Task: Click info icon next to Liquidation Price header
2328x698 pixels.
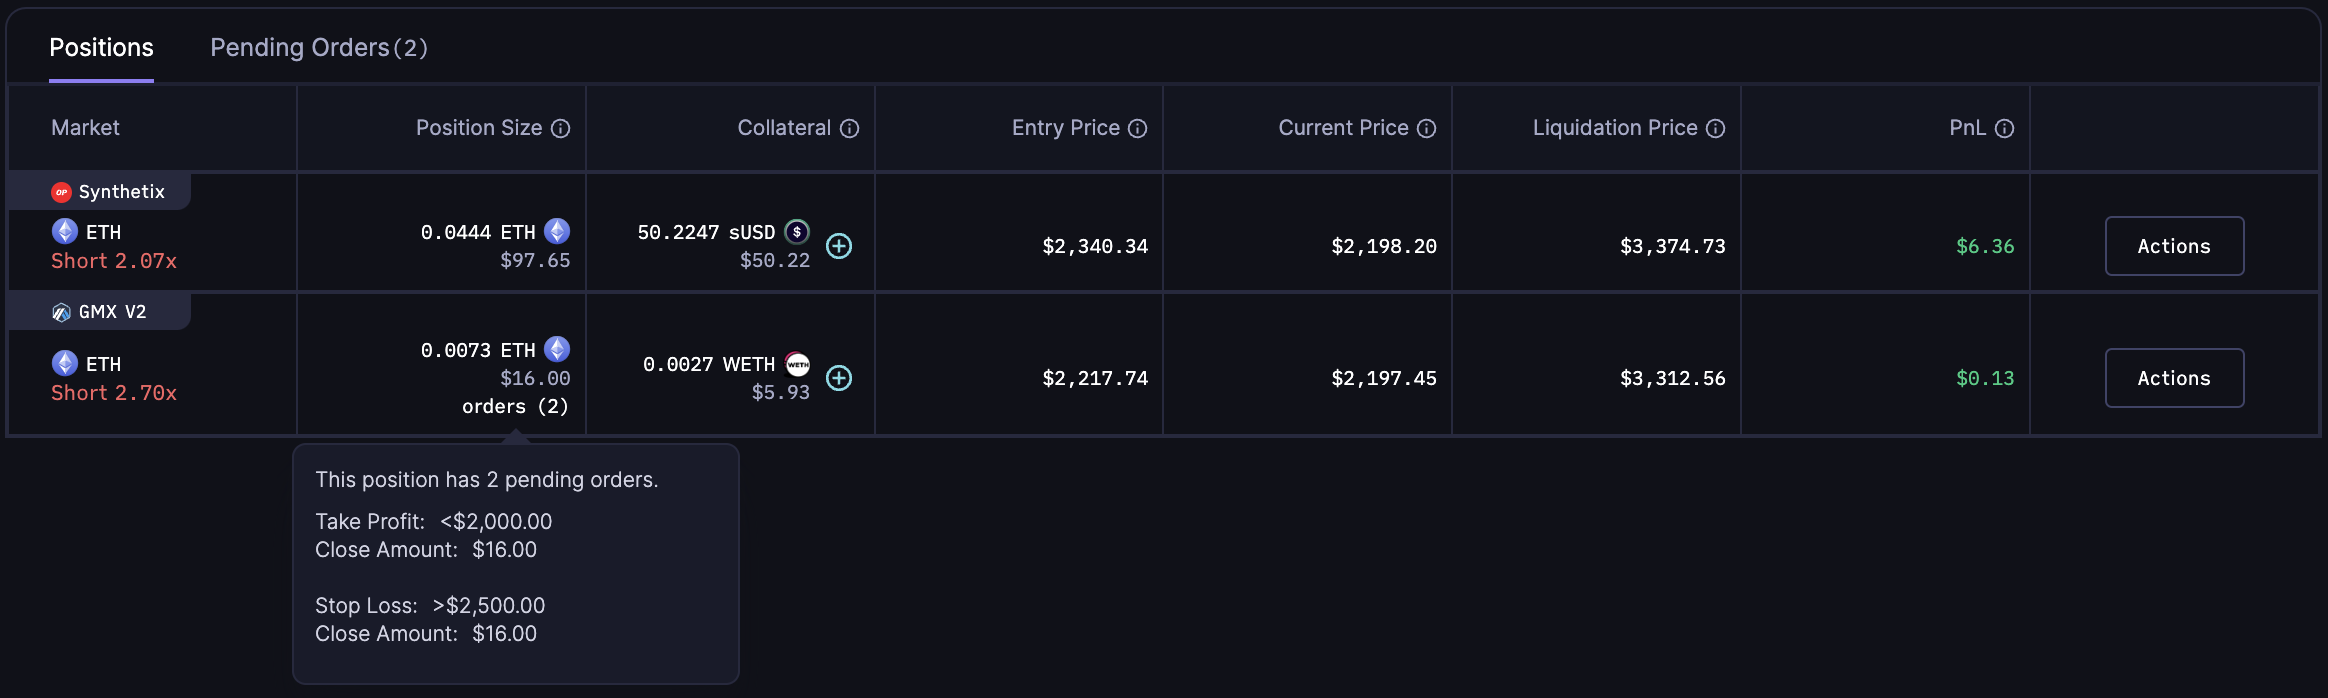Action: point(1717,128)
